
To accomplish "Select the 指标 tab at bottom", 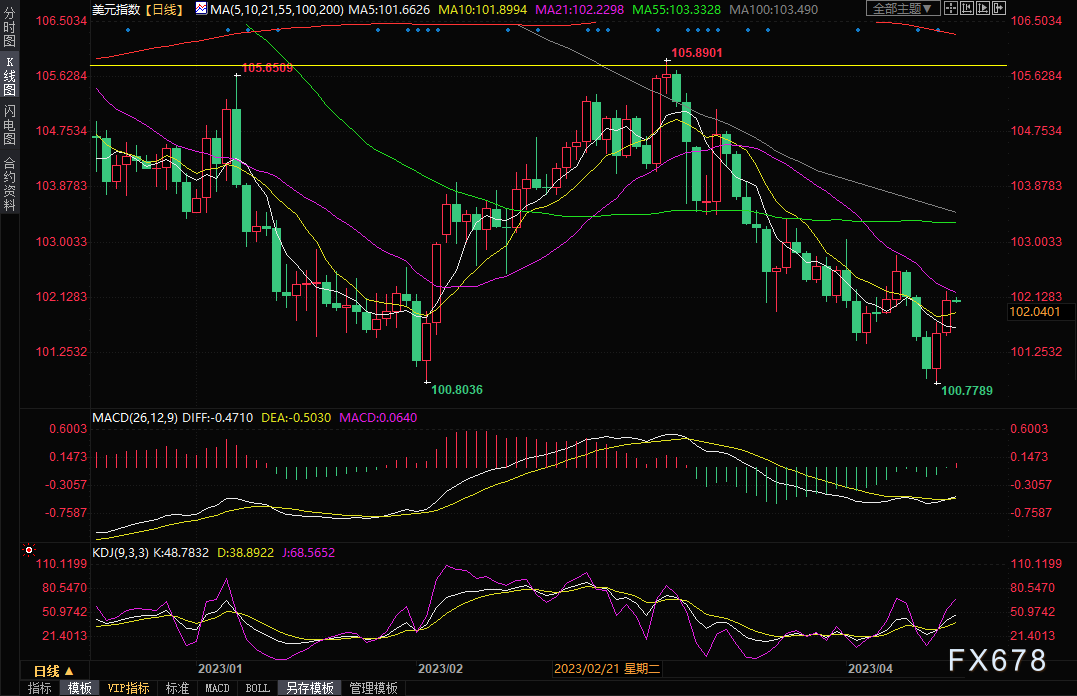I will click(40, 688).
